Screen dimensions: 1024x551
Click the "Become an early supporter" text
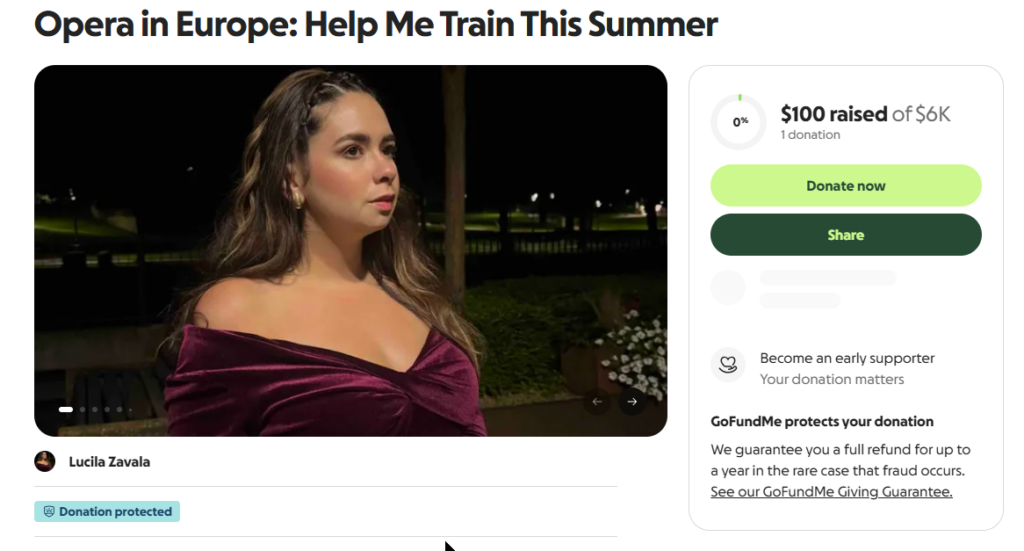pos(847,358)
